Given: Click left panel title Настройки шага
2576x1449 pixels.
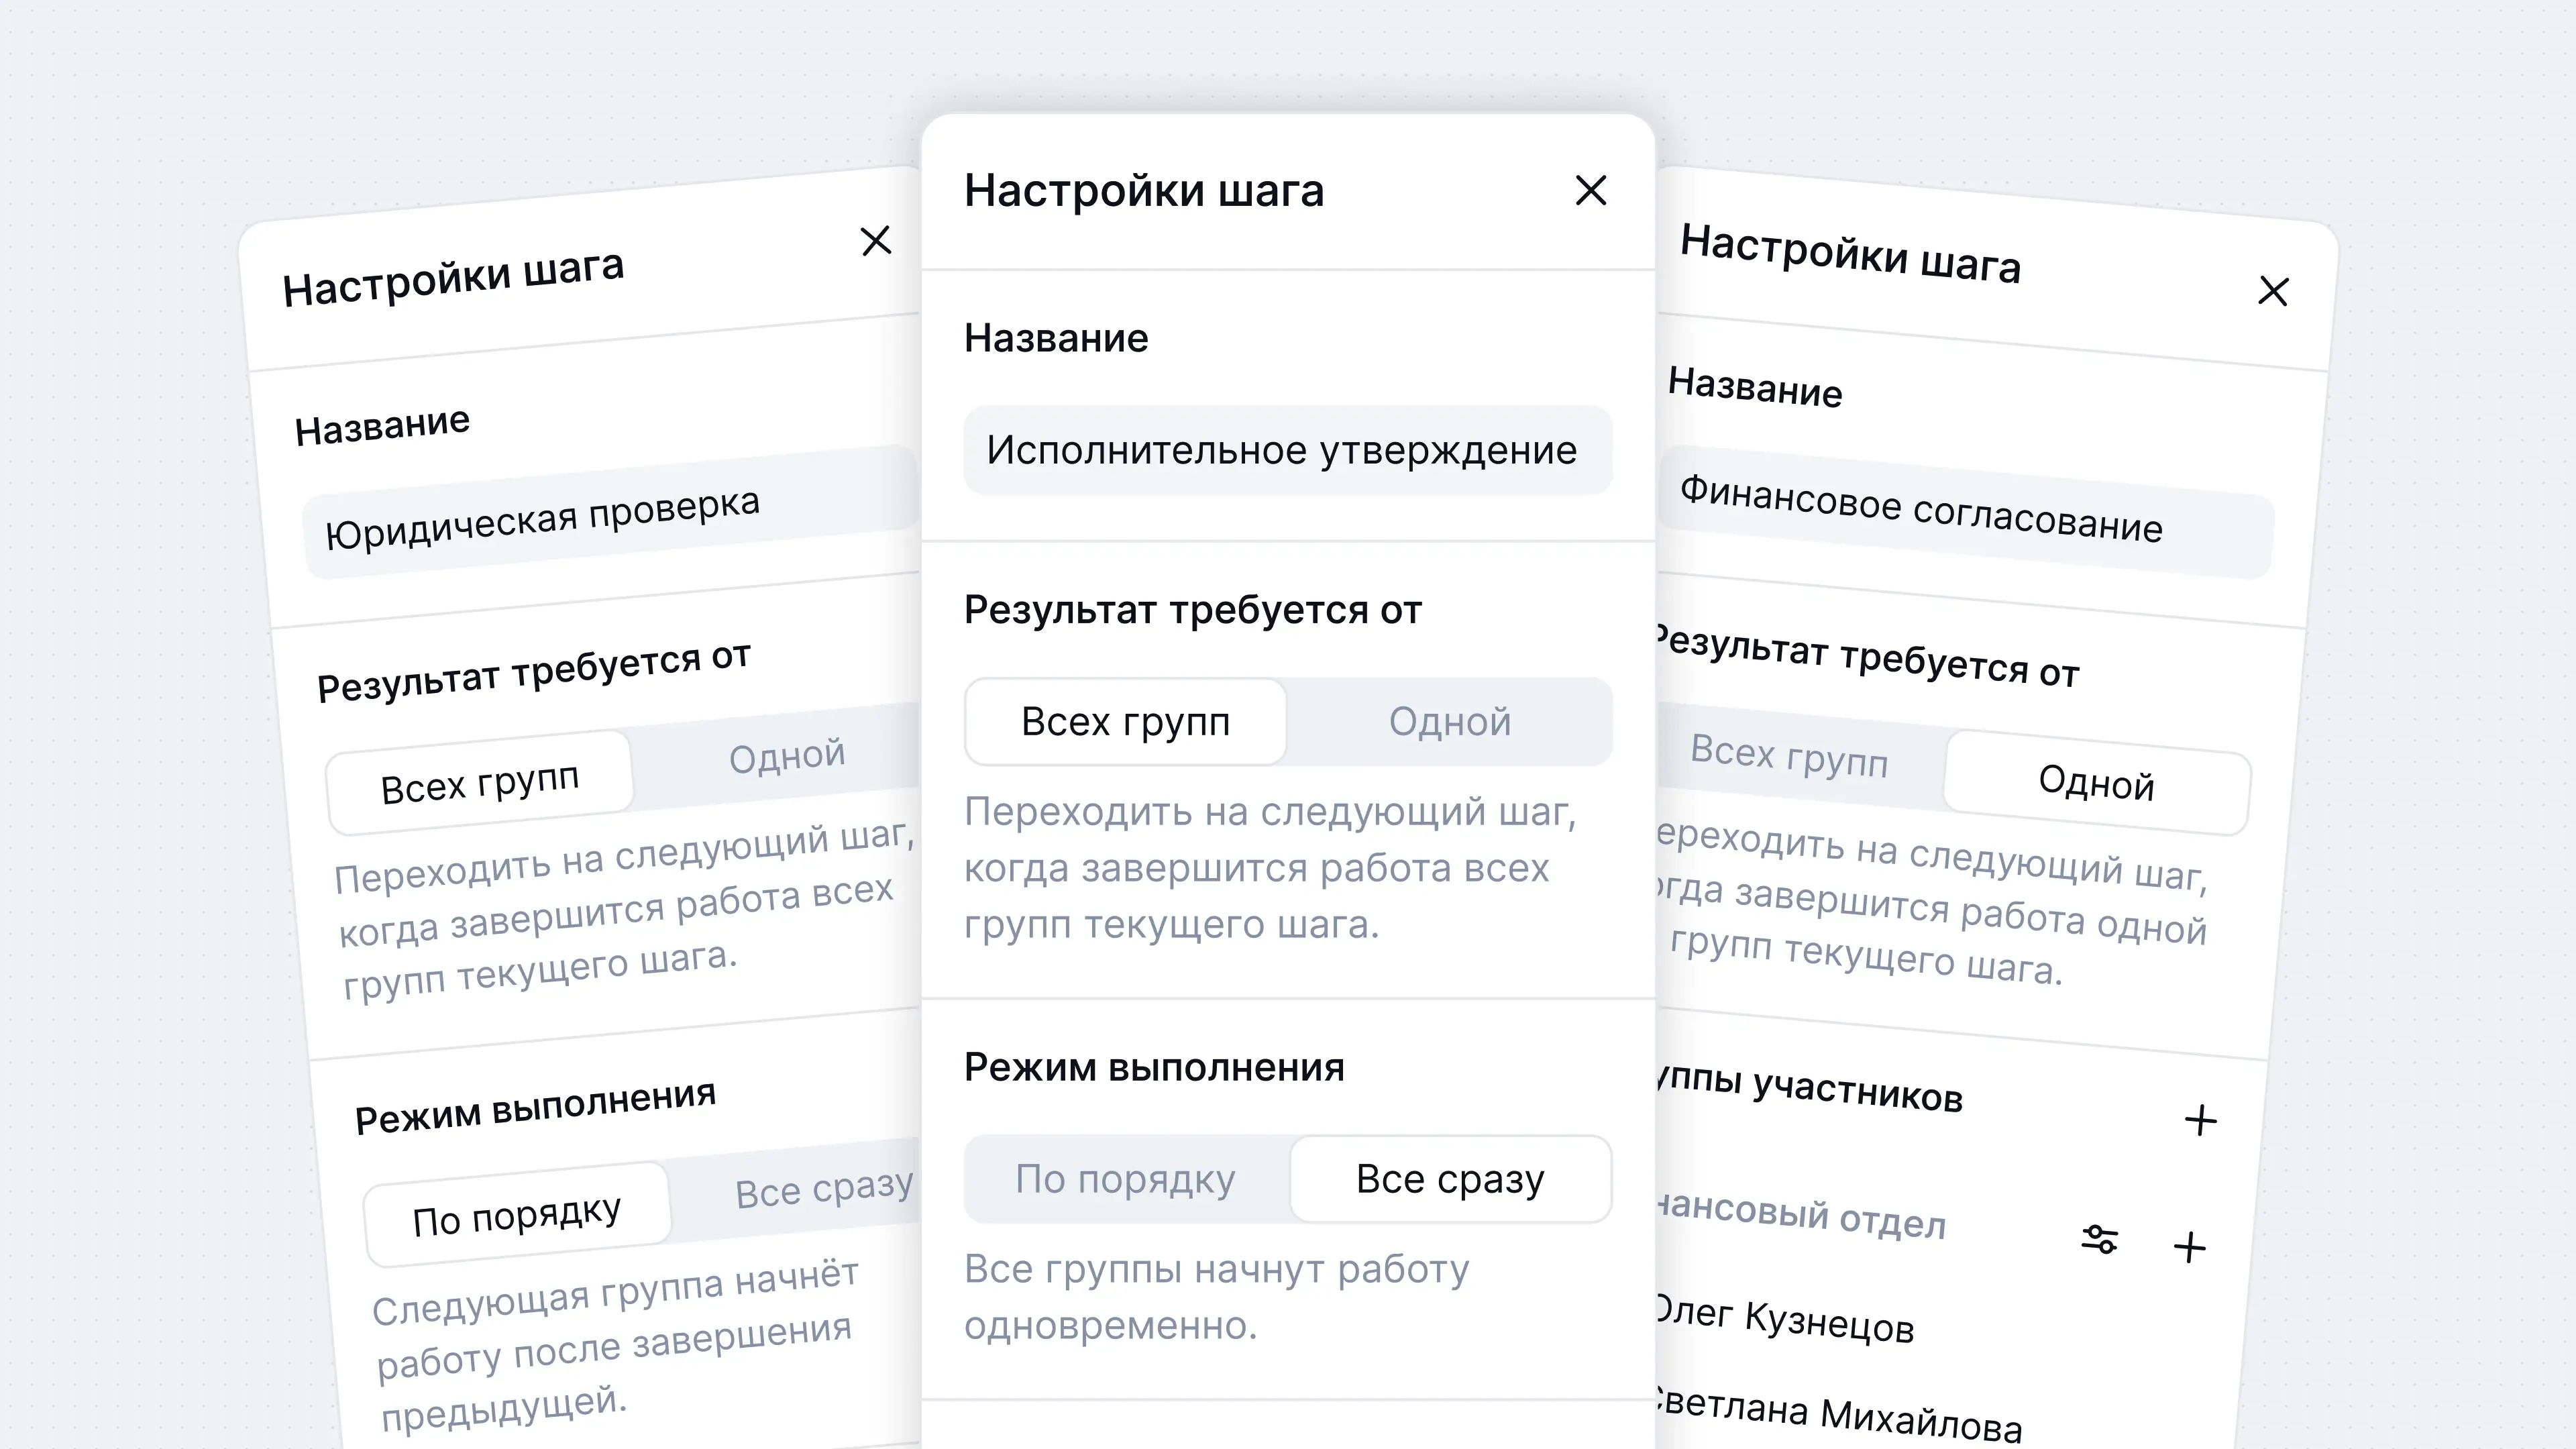Looking at the screenshot, I should [453, 278].
